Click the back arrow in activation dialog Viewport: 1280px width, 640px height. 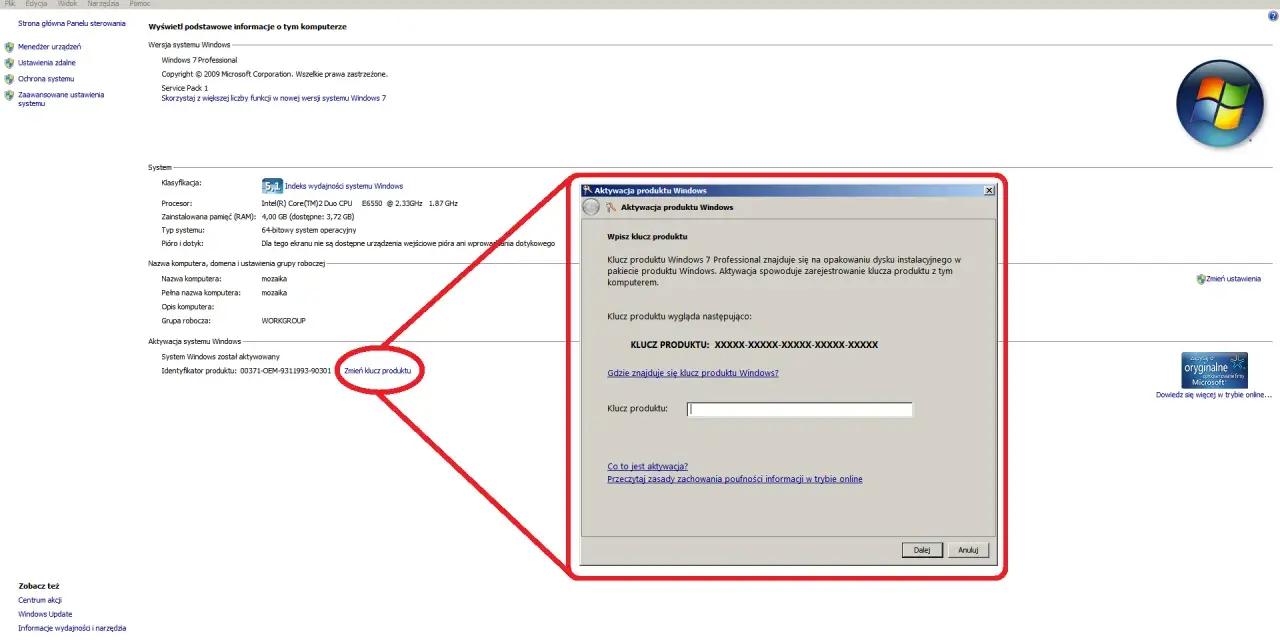click(591, 207)
